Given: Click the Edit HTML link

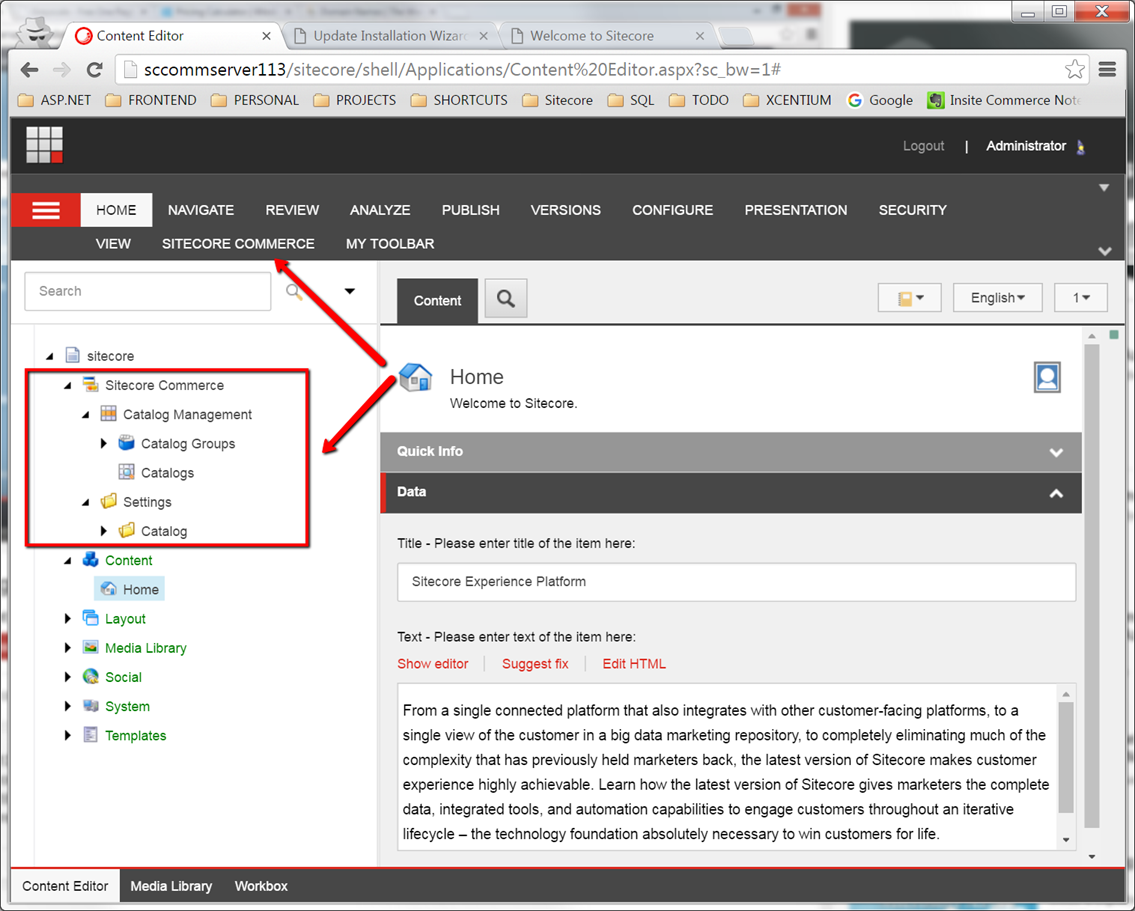Looking at the screenshot, I should click(634, 664).
